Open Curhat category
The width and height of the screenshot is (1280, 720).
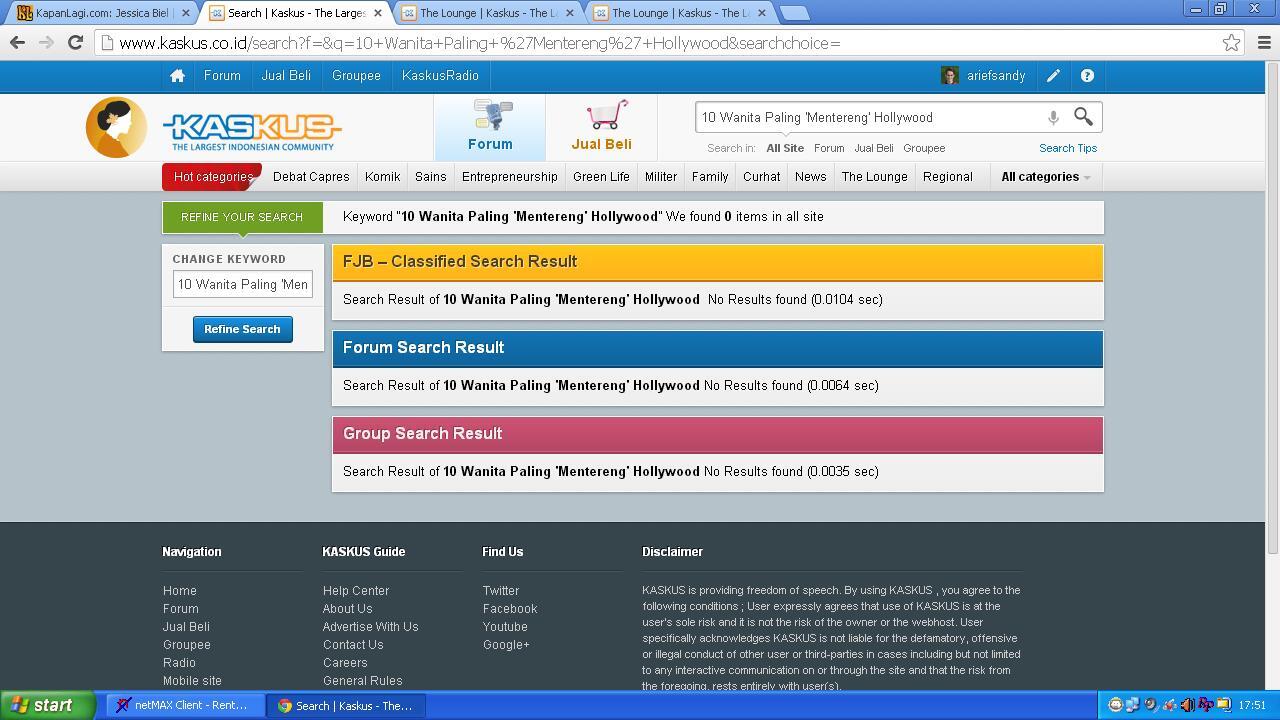(x=761, y=177)
